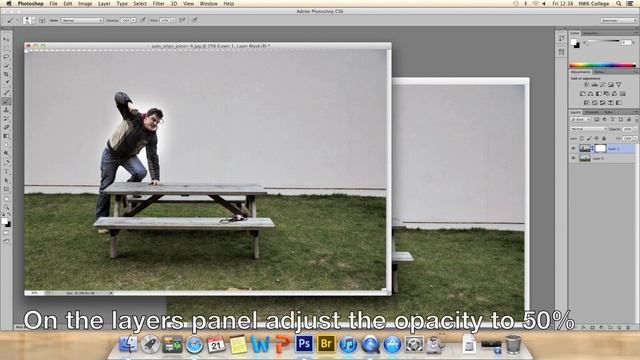The width and height of the screenshot is (640, 360).
Task: Open the layer blend mode dropdown
Action: (x=588, y=129)
